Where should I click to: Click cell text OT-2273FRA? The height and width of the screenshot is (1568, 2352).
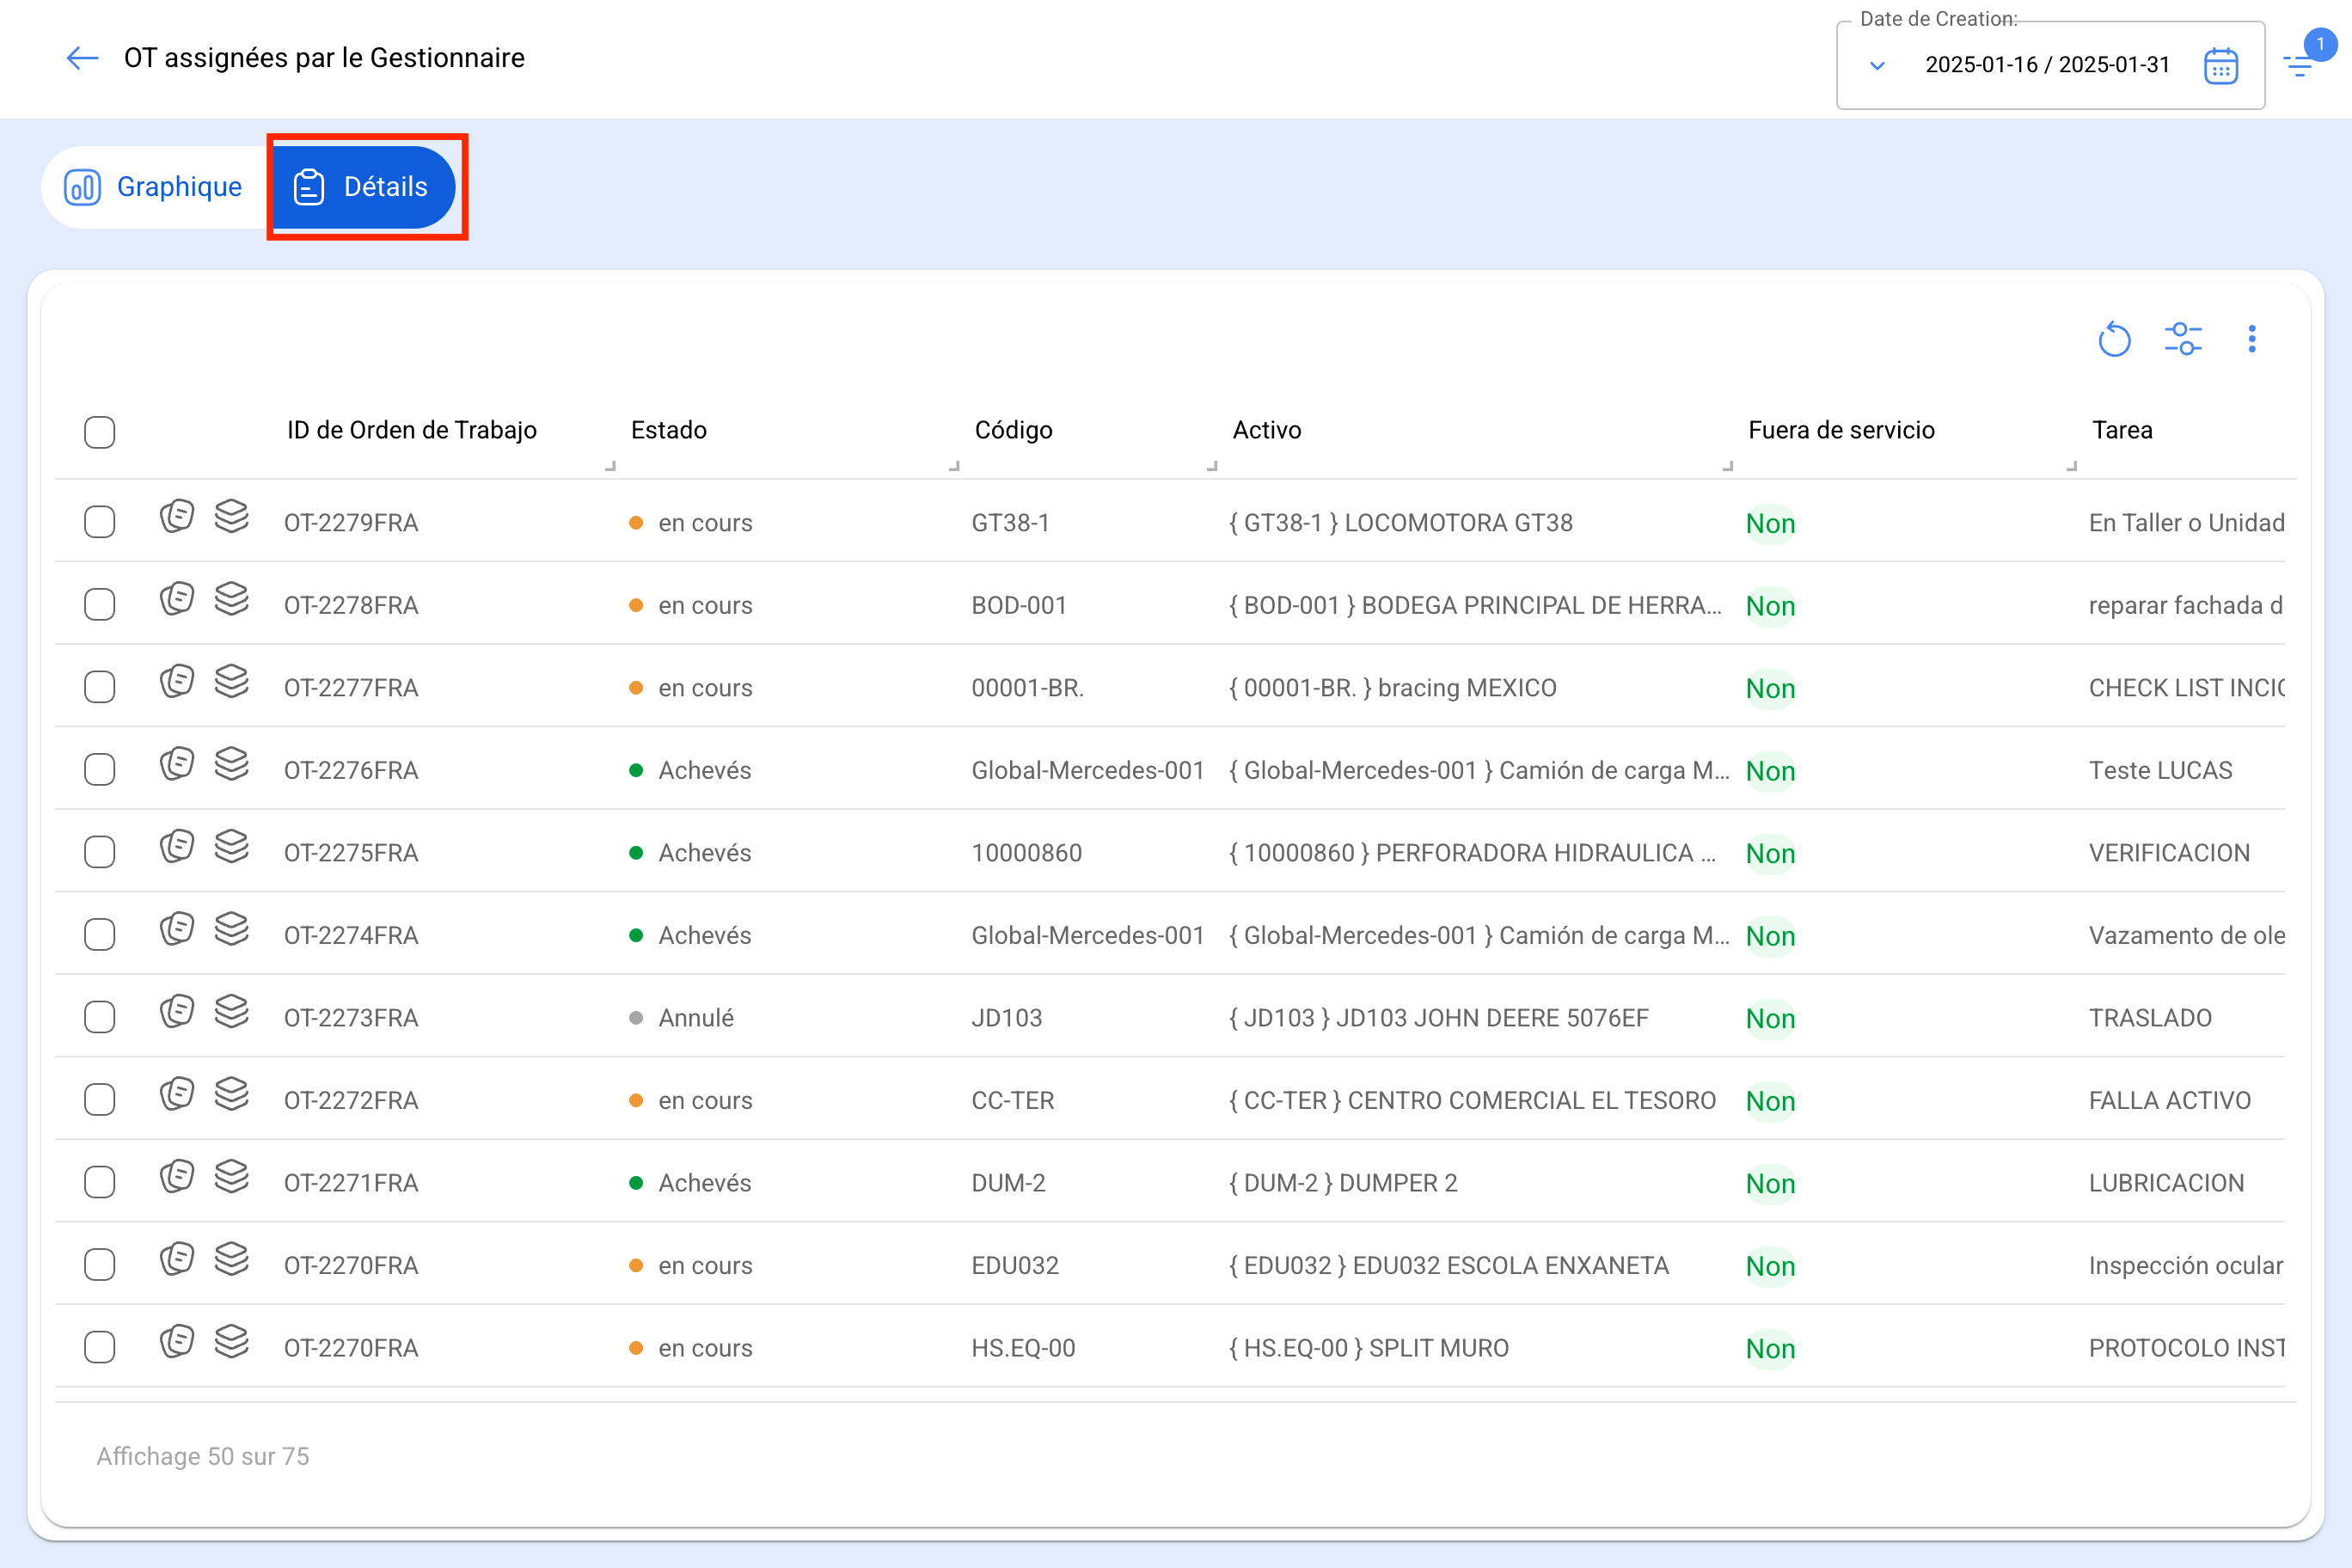[x=351, y=1018]
